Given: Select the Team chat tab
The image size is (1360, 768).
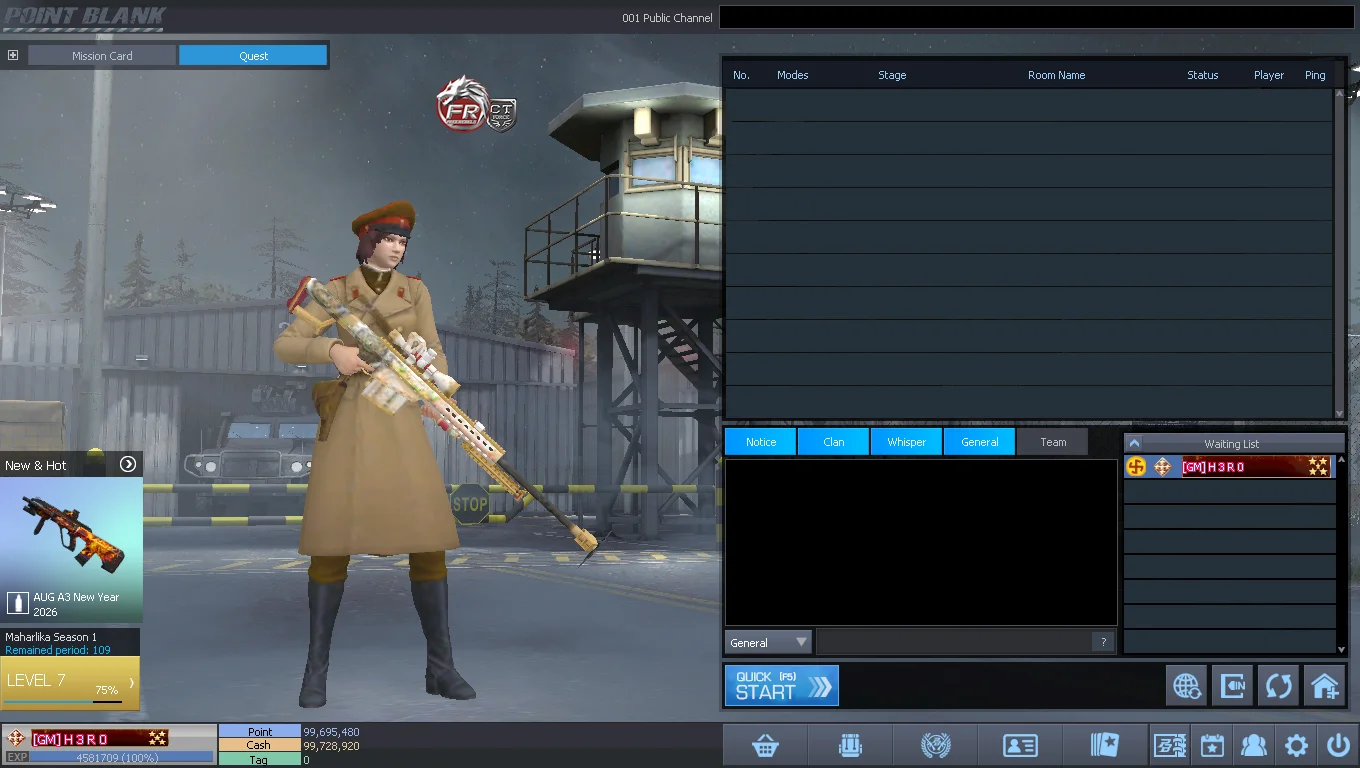Looking at the screenshot, I should coord(1053,442).
